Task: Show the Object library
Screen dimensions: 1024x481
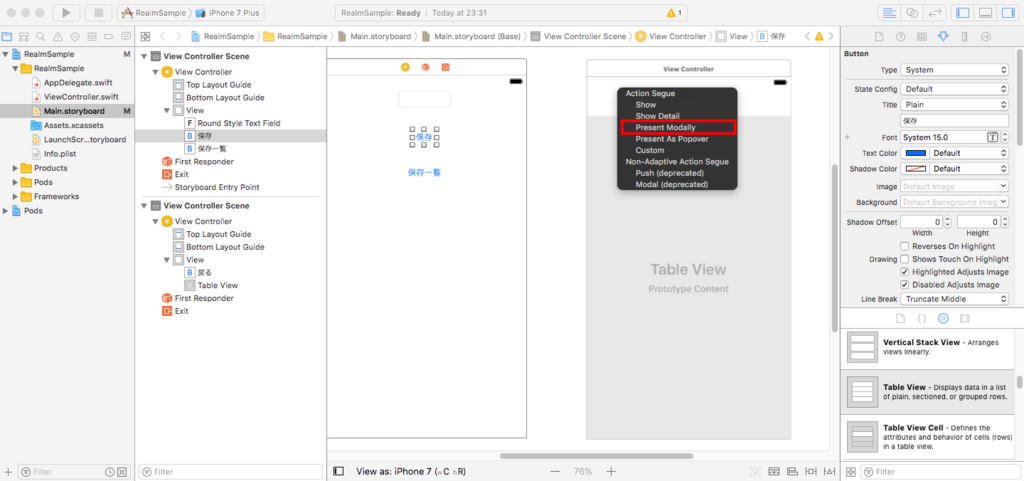Action: (943, 318)
